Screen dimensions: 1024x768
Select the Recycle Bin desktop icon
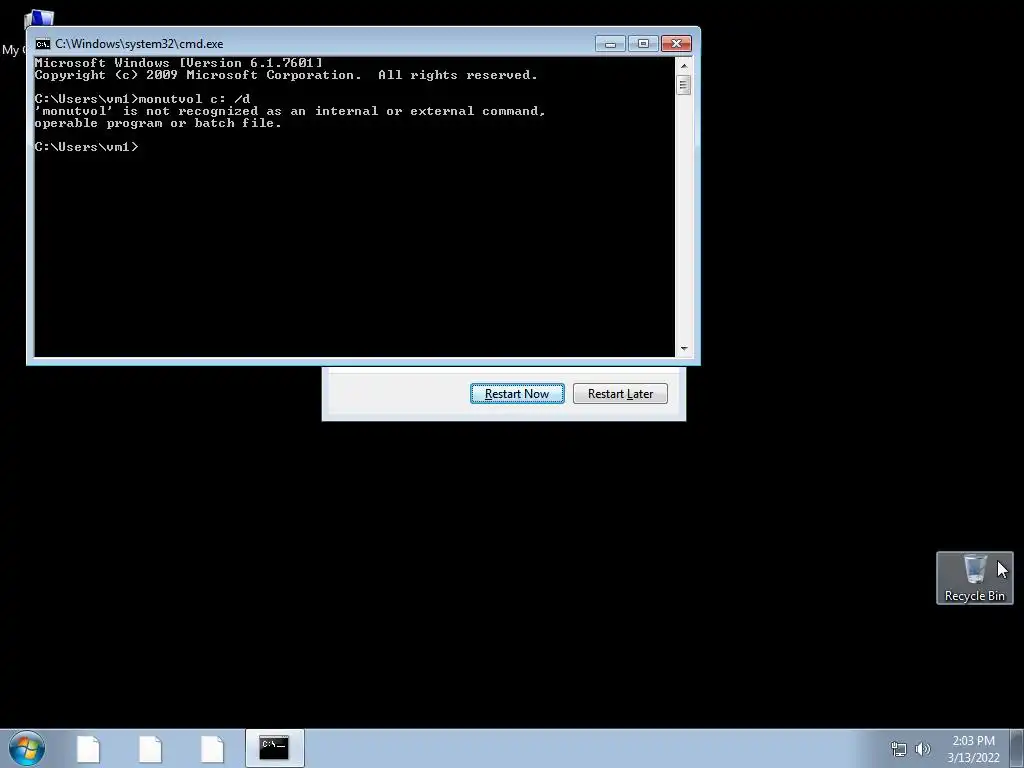(x=974, y=578)
